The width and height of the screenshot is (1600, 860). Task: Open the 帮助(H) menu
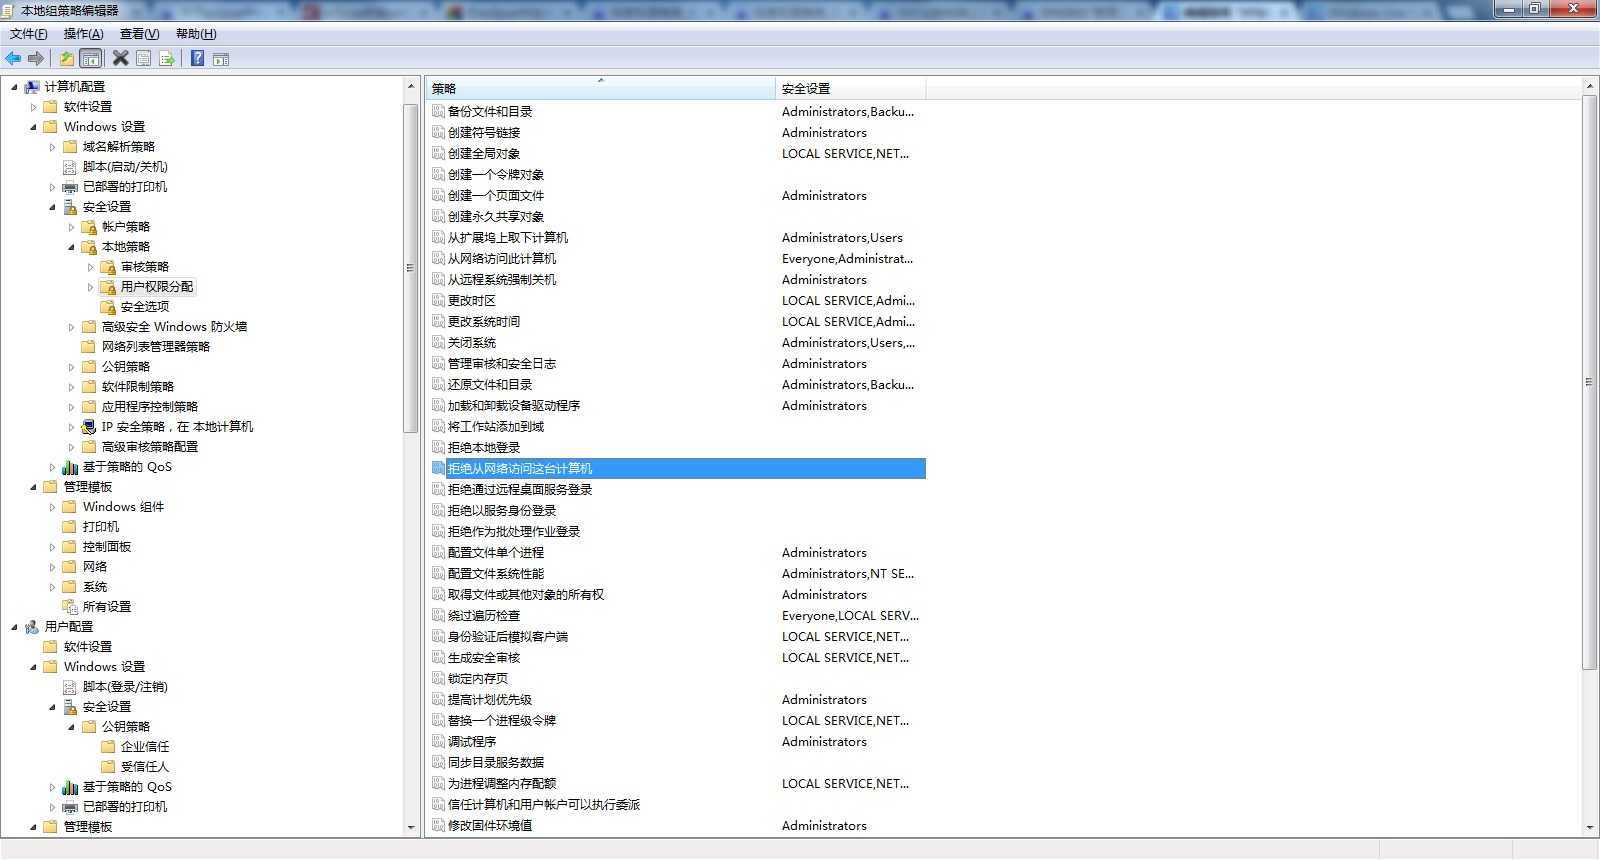point(196,34)
